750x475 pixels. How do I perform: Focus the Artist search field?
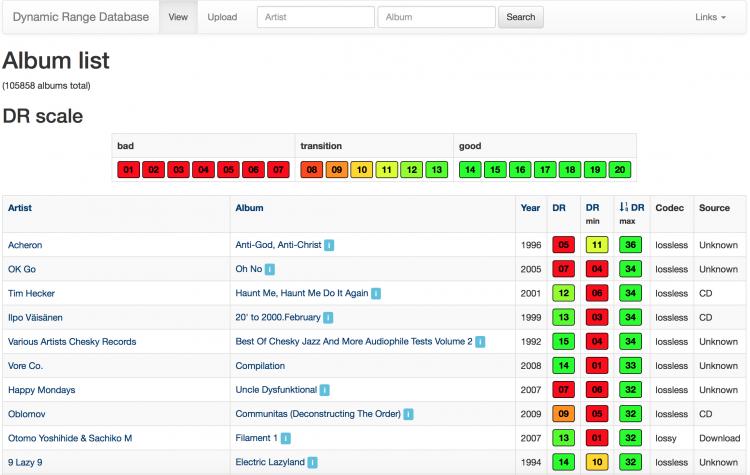point(315,17)
